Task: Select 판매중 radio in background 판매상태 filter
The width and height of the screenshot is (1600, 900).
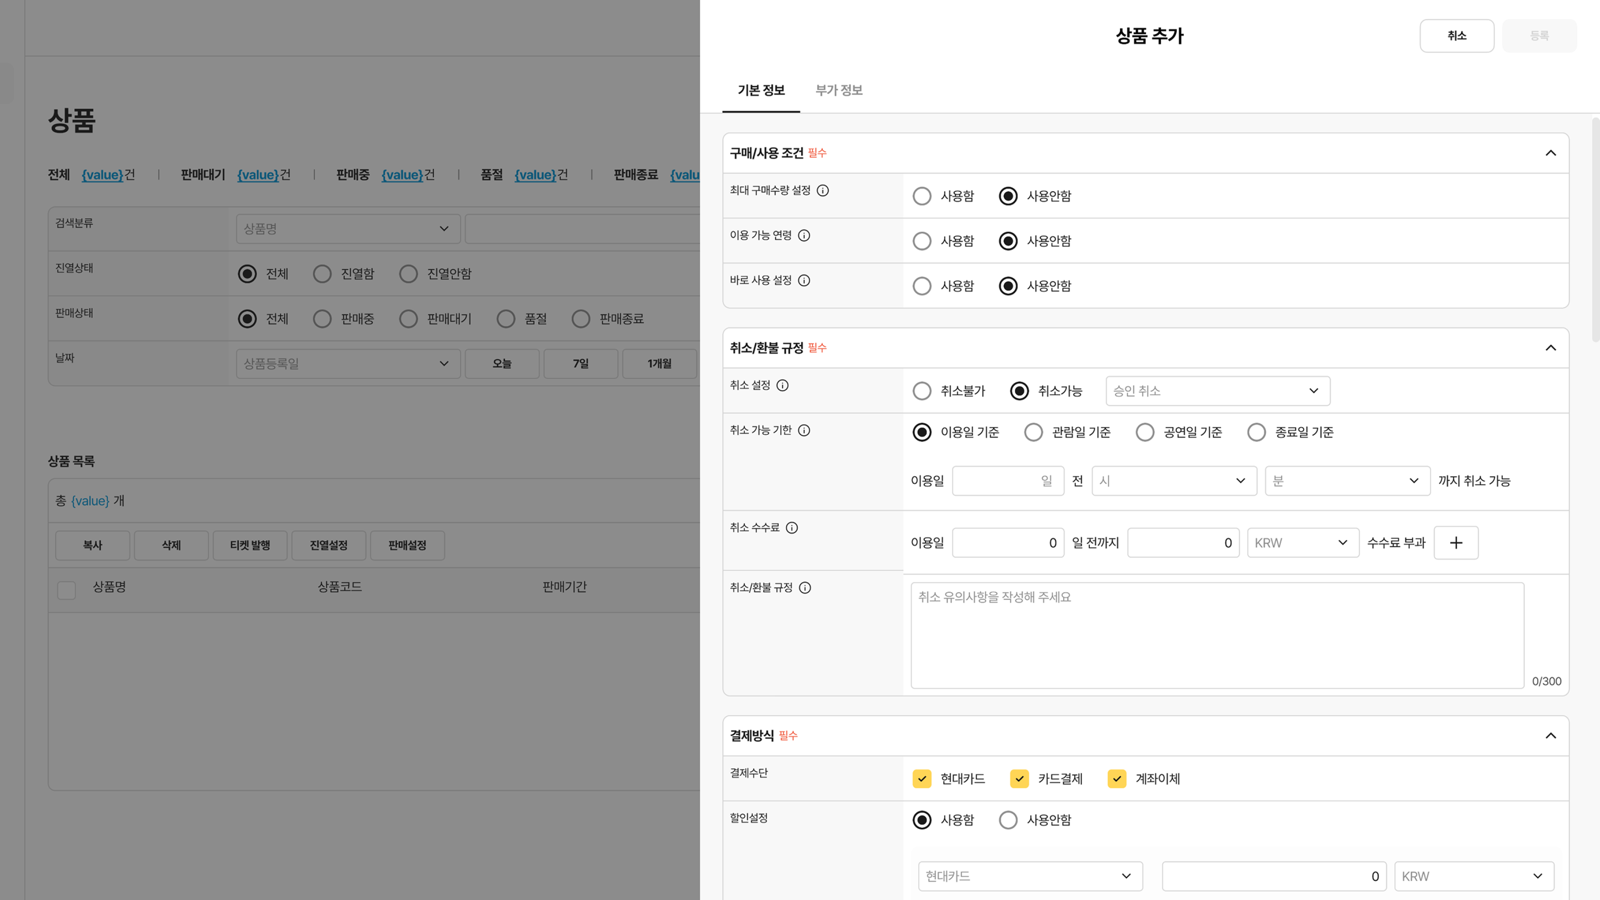Action: tap(322, 319)
